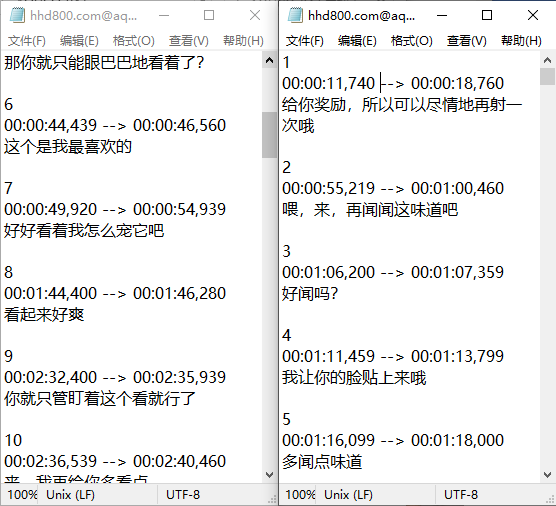Place cursor in subtitle line 好闻吗?
Screen dimensions: 556x506
(310, 294)
